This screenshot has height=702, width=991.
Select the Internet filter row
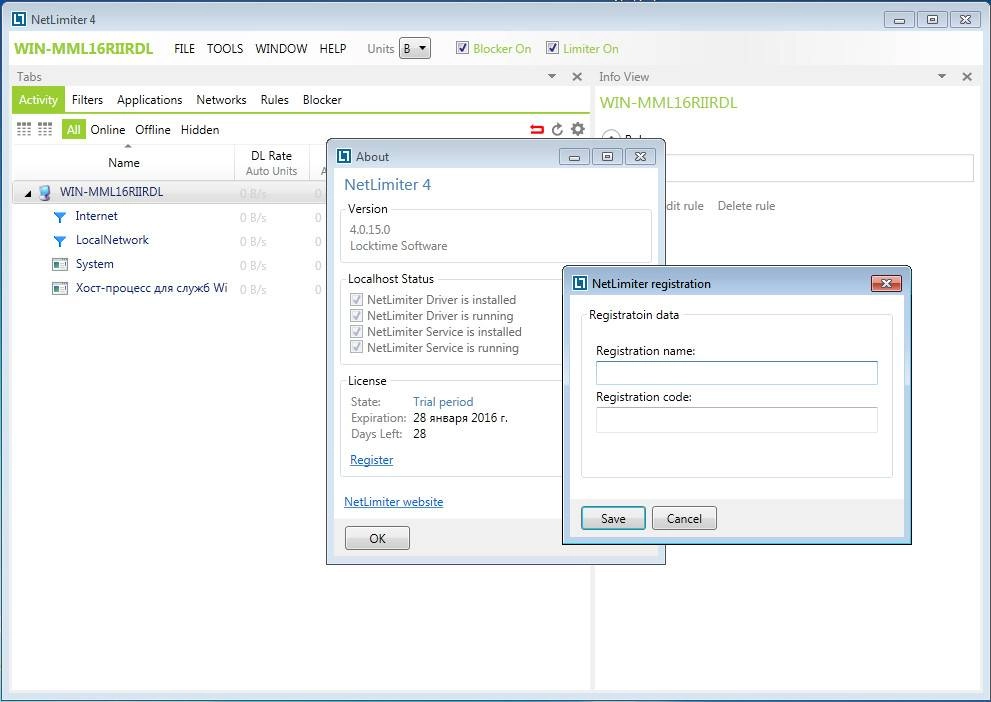coord(167,217)
